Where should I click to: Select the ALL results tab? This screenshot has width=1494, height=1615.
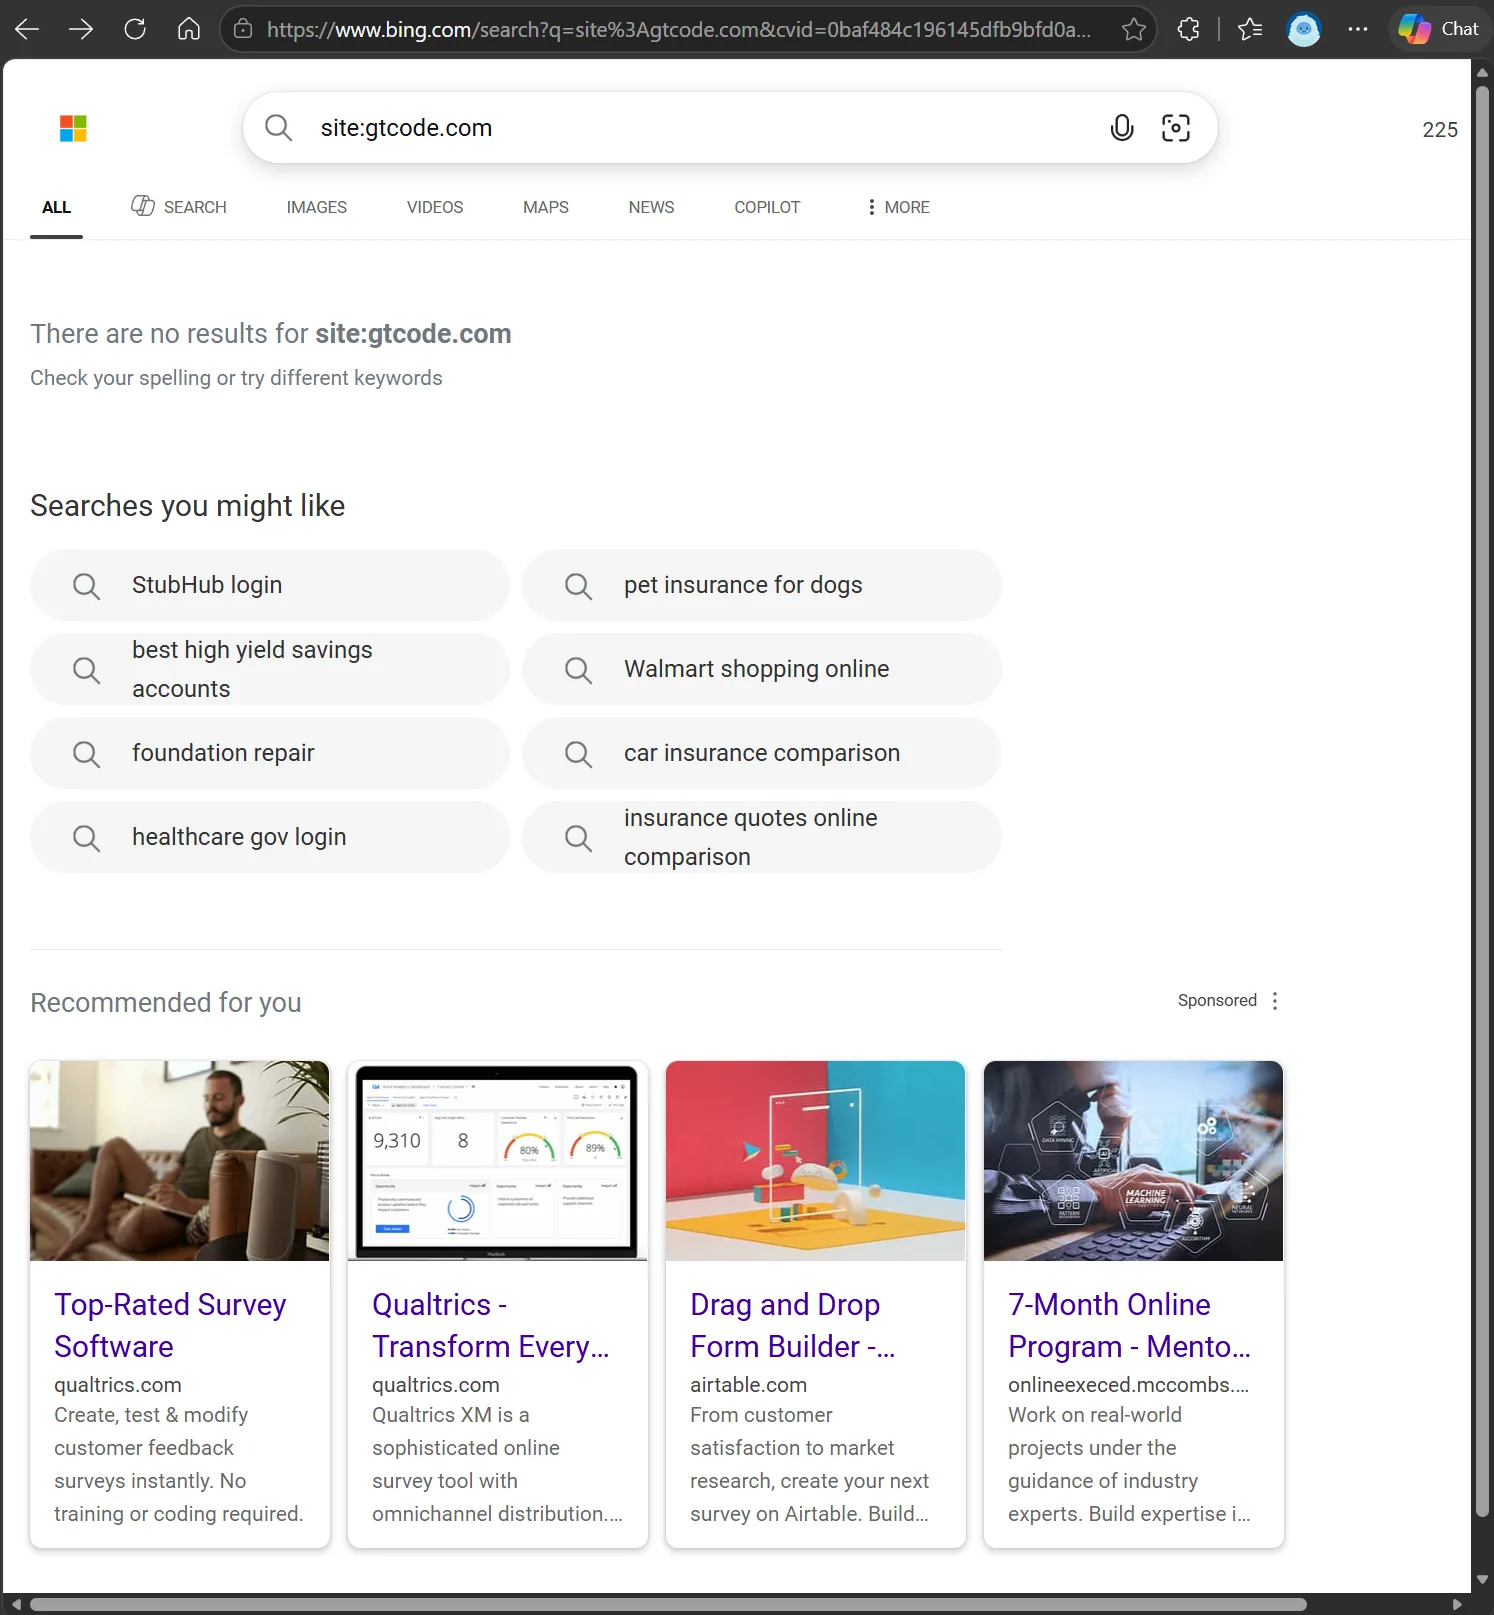click(56, 207)
